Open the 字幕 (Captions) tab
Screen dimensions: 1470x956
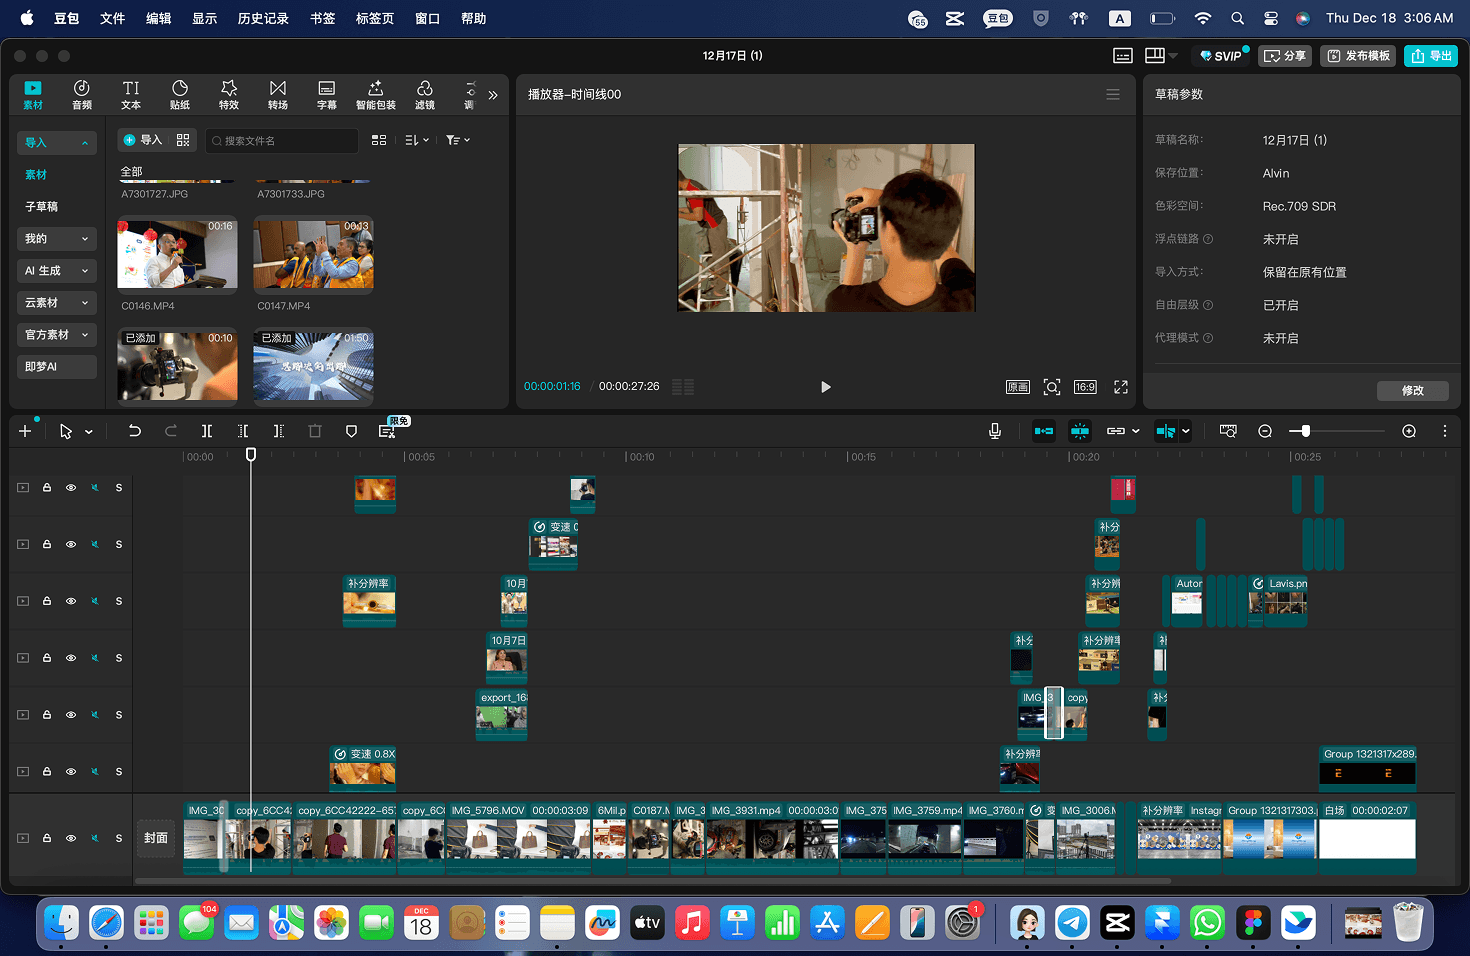327,95
